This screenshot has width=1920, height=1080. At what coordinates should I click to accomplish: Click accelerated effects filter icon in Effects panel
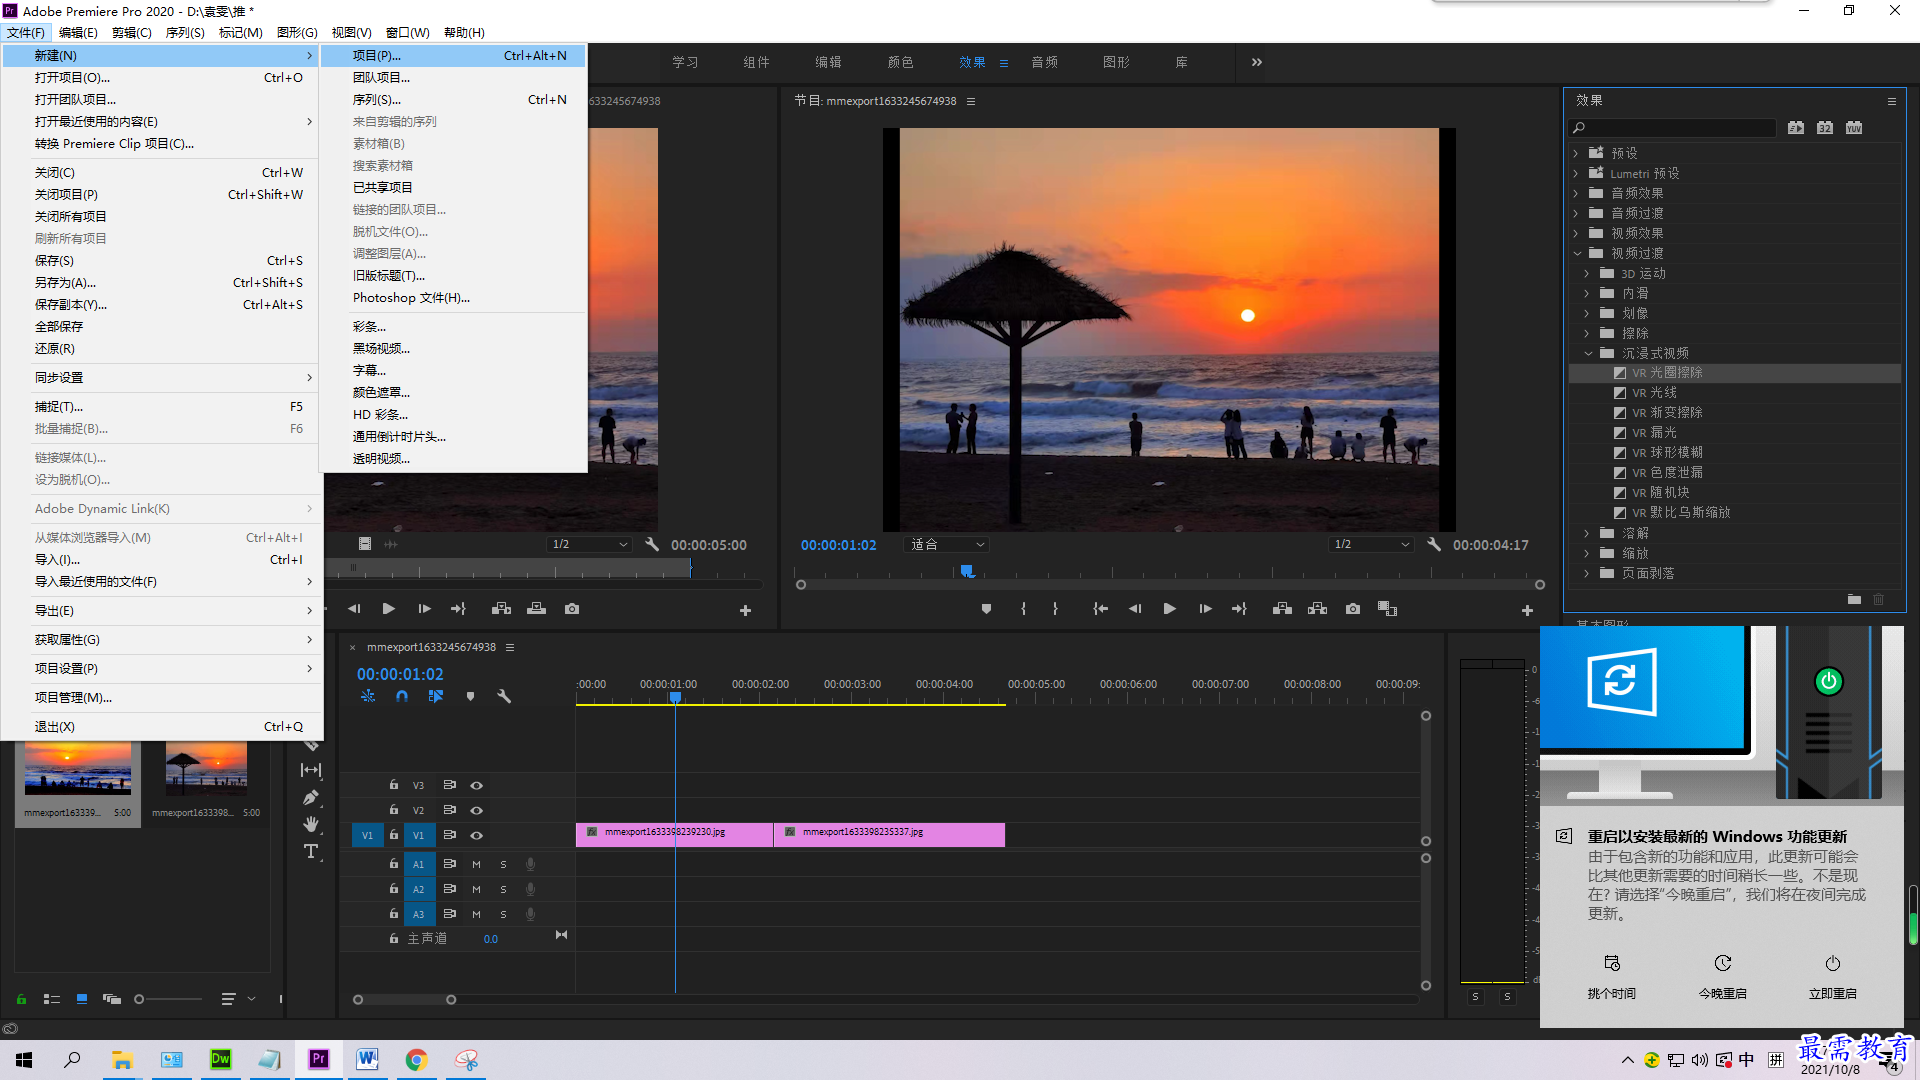(x=1796, y=128)
